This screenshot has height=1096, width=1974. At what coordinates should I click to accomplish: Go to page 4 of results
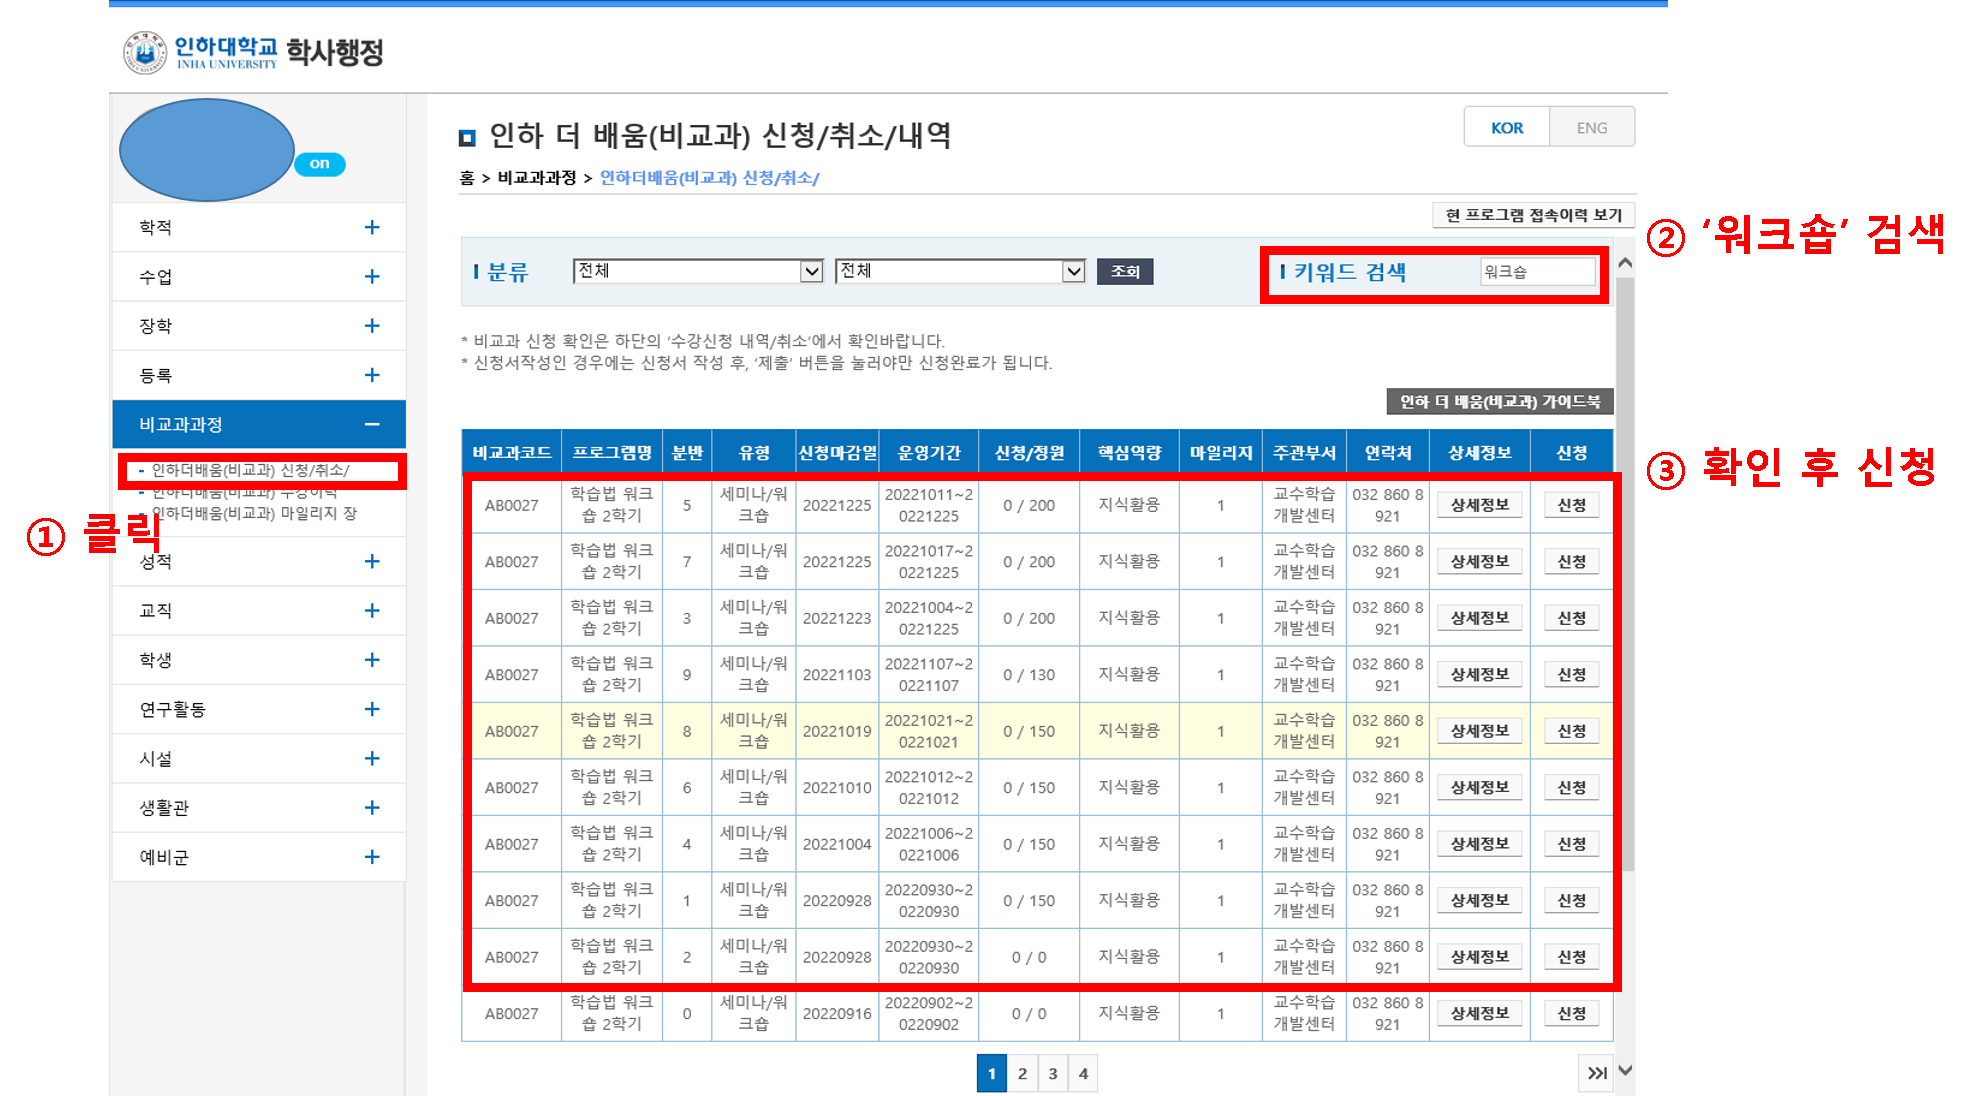[x=1083, y=1074]
